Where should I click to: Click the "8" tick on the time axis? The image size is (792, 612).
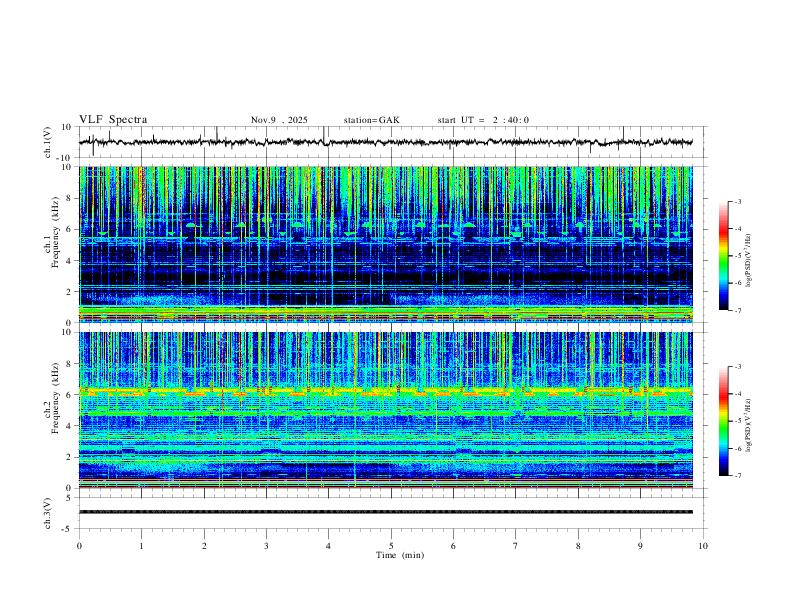pyautogui.click(x=578, y=546)
